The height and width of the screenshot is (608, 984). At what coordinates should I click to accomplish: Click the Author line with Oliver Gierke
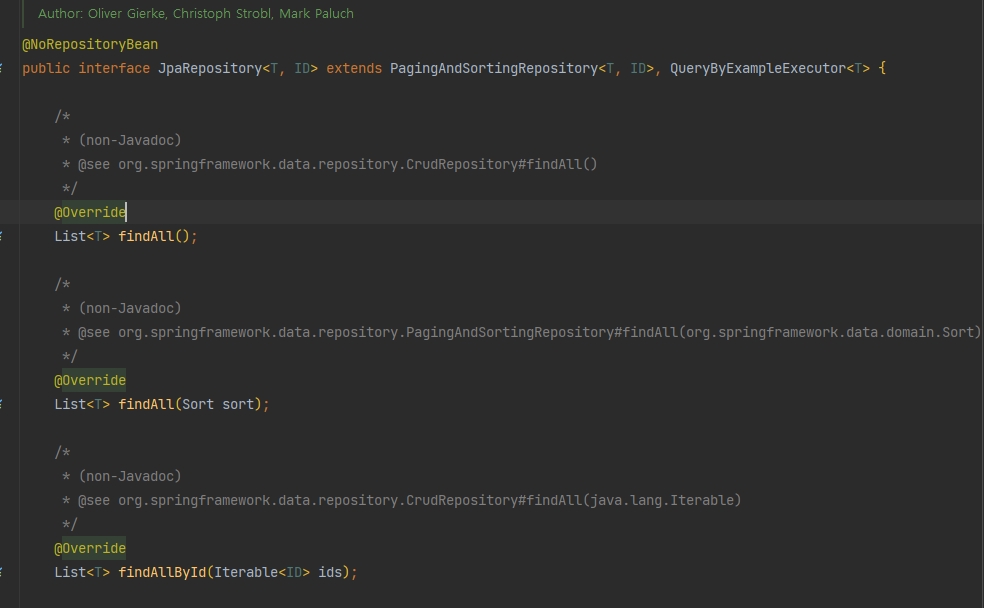[196, 14]
